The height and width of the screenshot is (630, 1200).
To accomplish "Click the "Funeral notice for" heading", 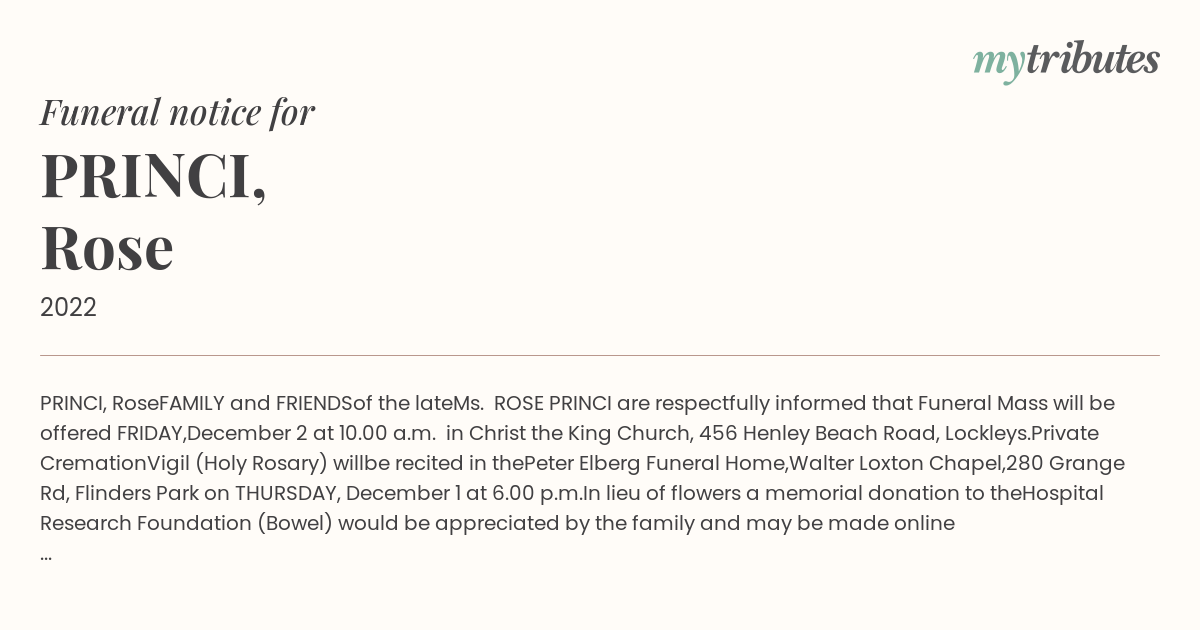I will pyautogui.click(x=177, y=112).
